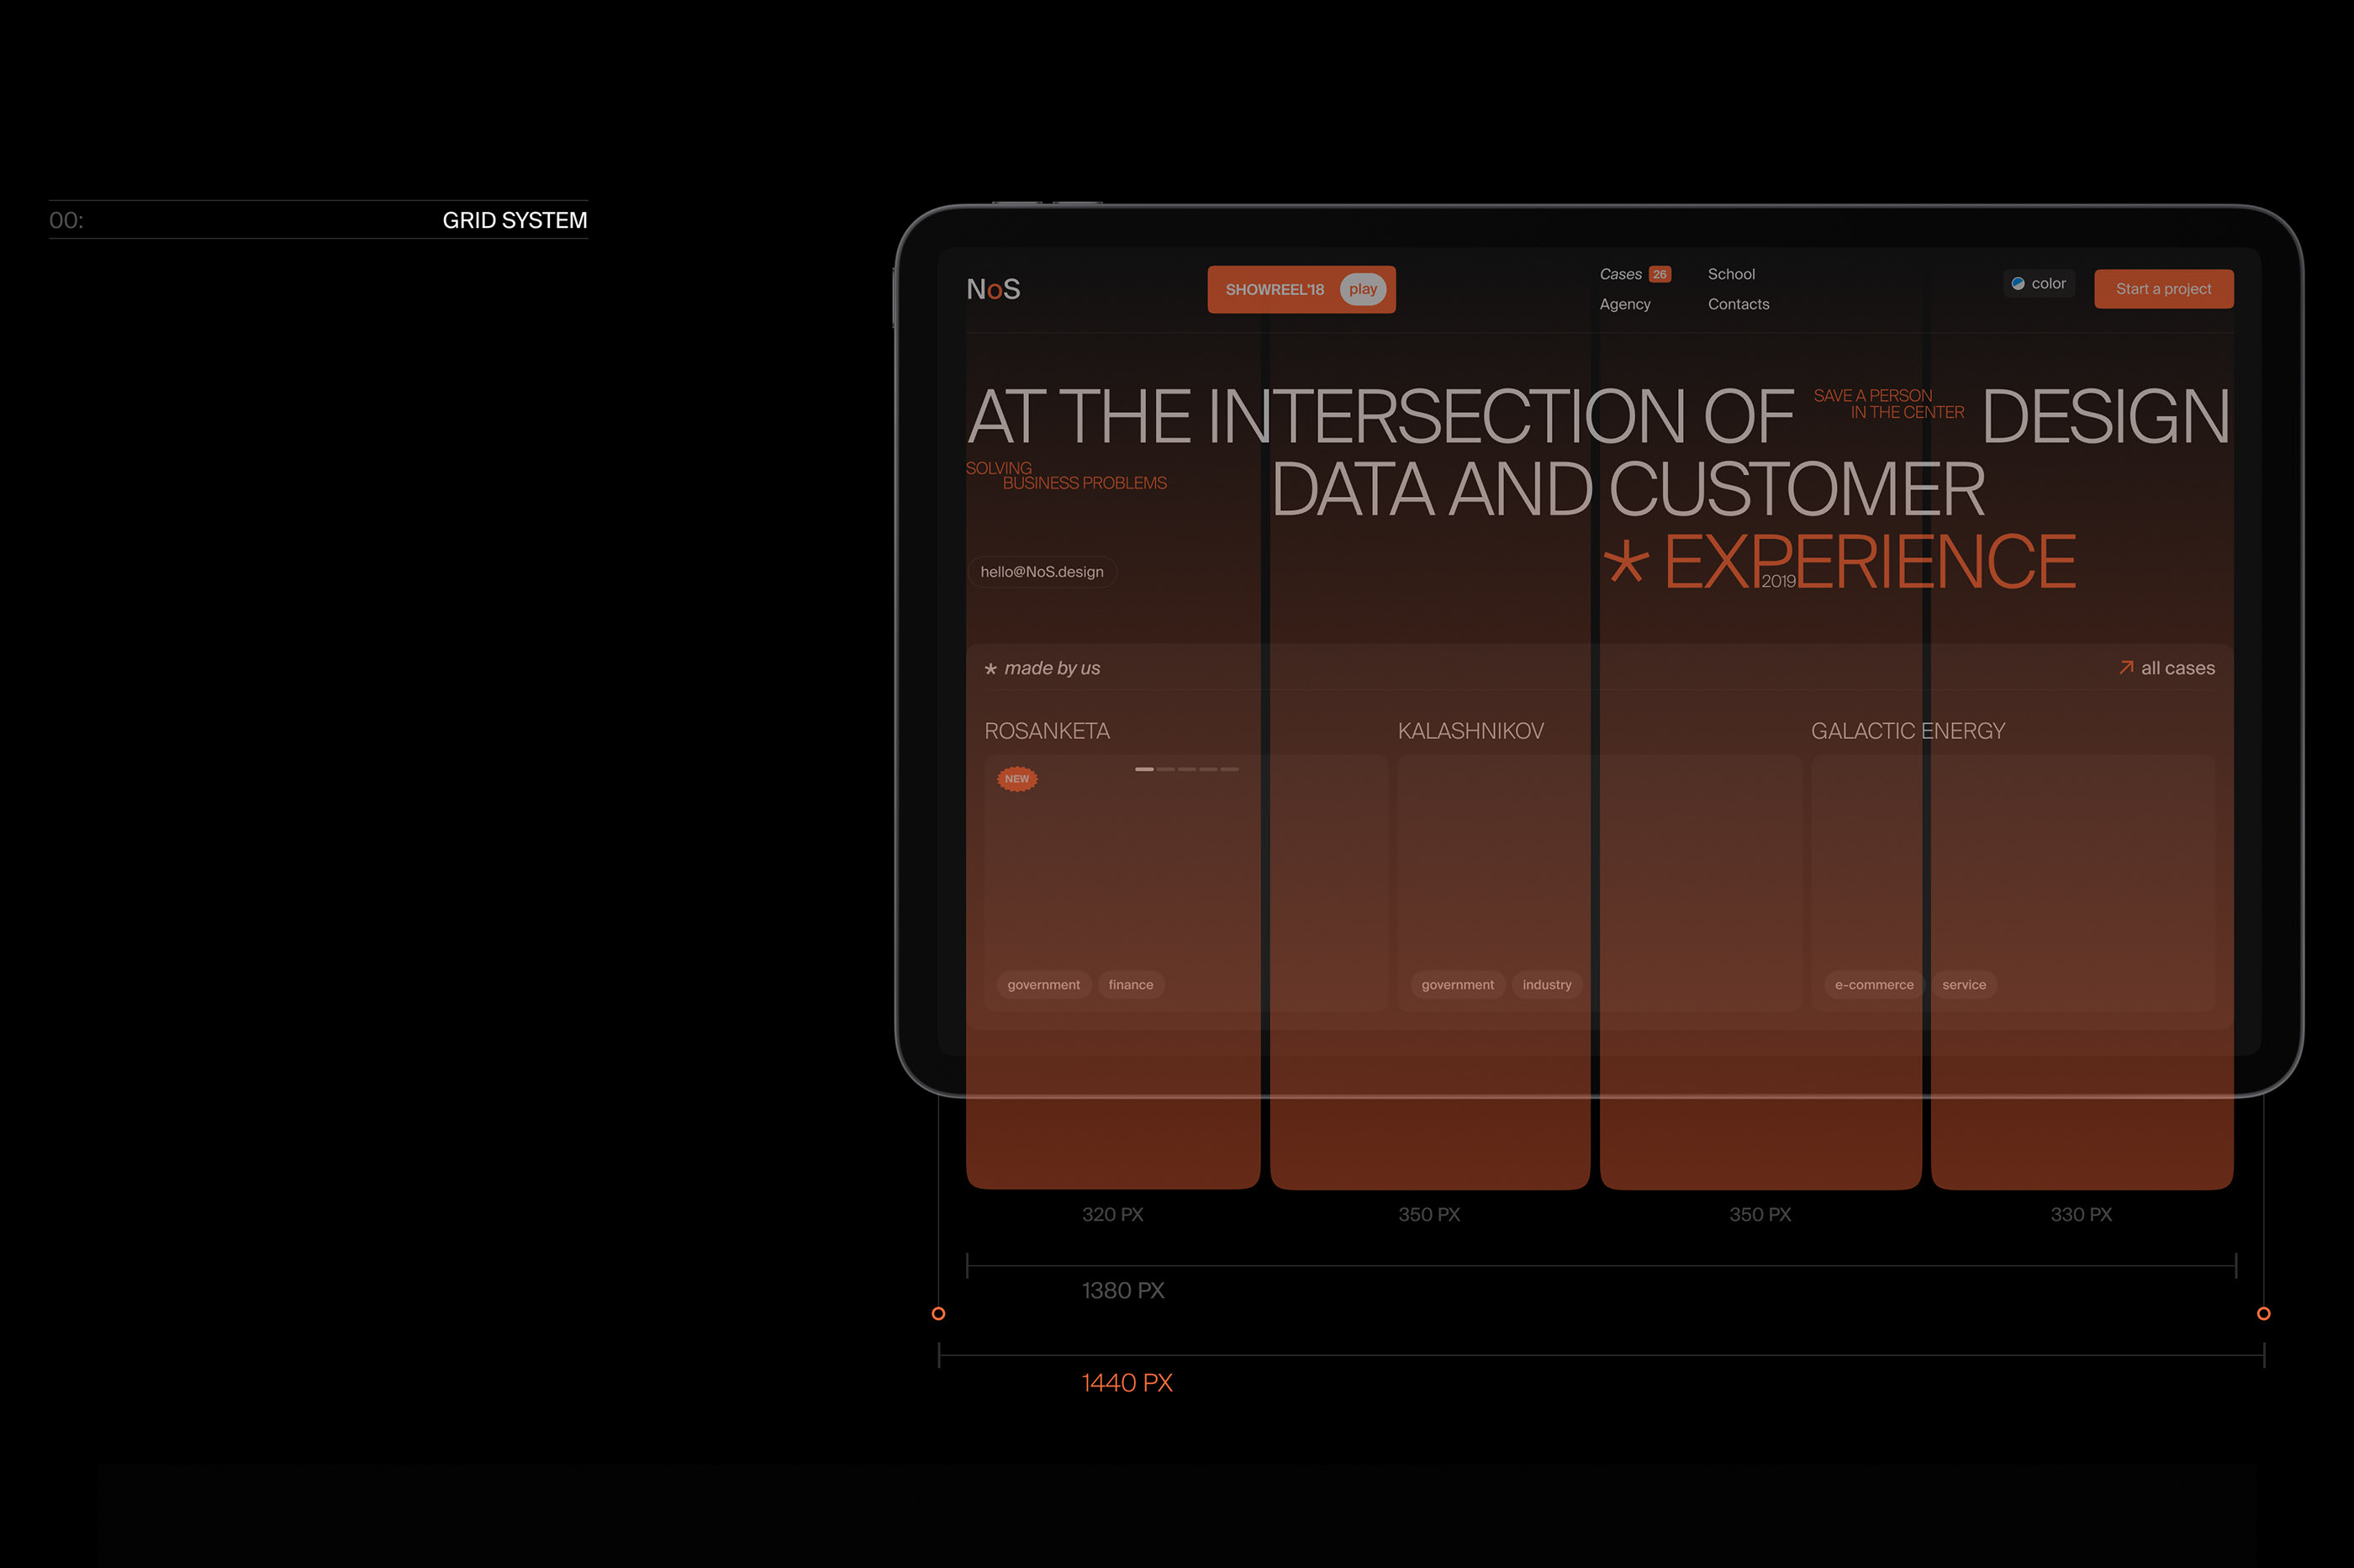
Task: Select first slide indicator on Rosanketa card
Action: tap(1143, 769)
